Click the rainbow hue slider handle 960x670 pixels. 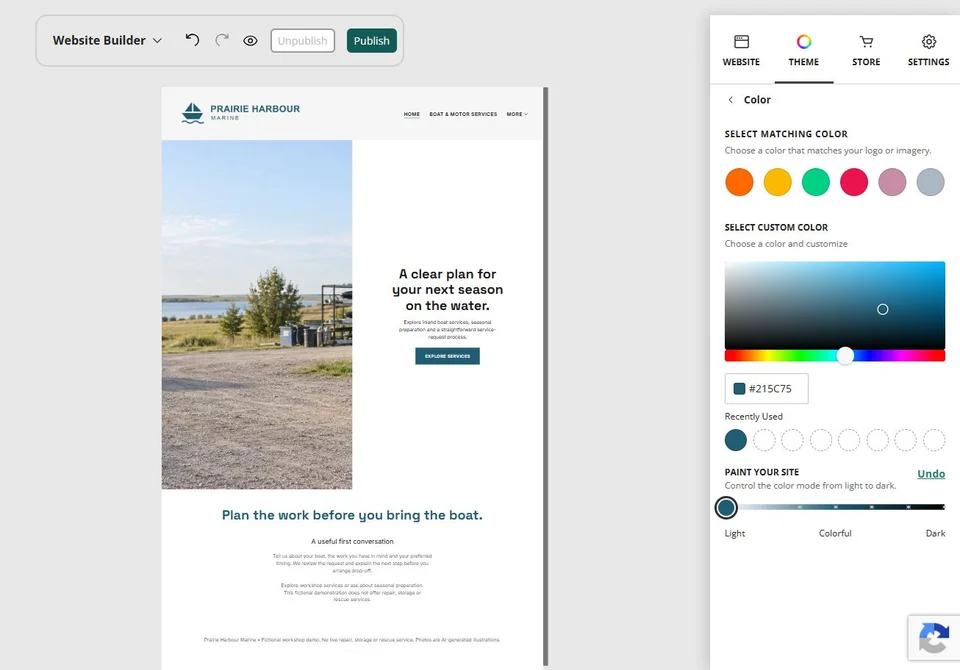[846, 356]
